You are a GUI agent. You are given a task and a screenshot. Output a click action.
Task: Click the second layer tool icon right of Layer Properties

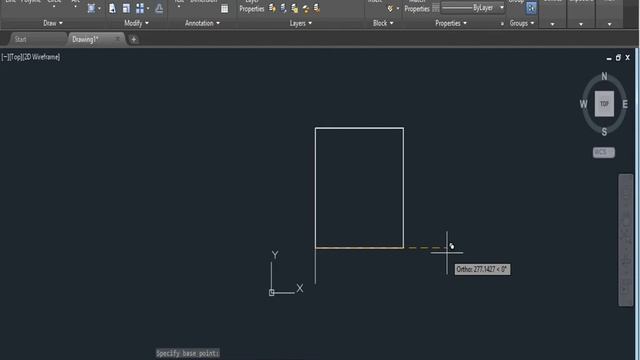(283, 8)
